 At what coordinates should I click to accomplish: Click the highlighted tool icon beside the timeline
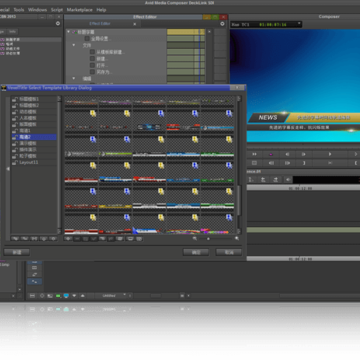[34, 281]
